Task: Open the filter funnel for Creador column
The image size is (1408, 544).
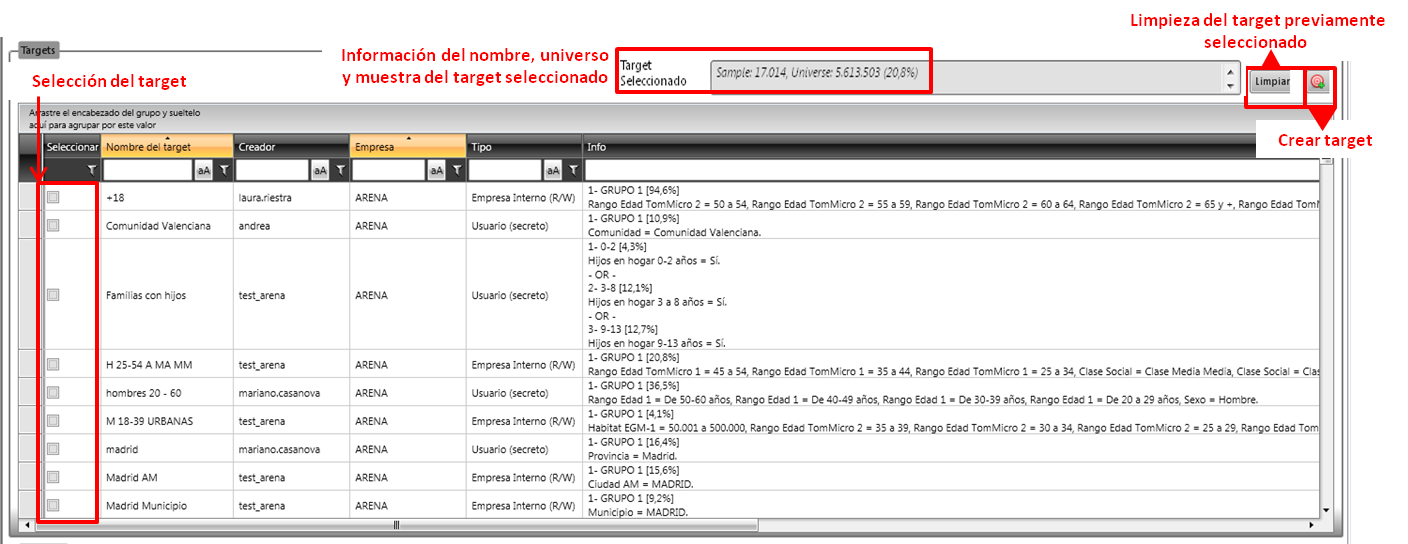Action: coord(340,171)
